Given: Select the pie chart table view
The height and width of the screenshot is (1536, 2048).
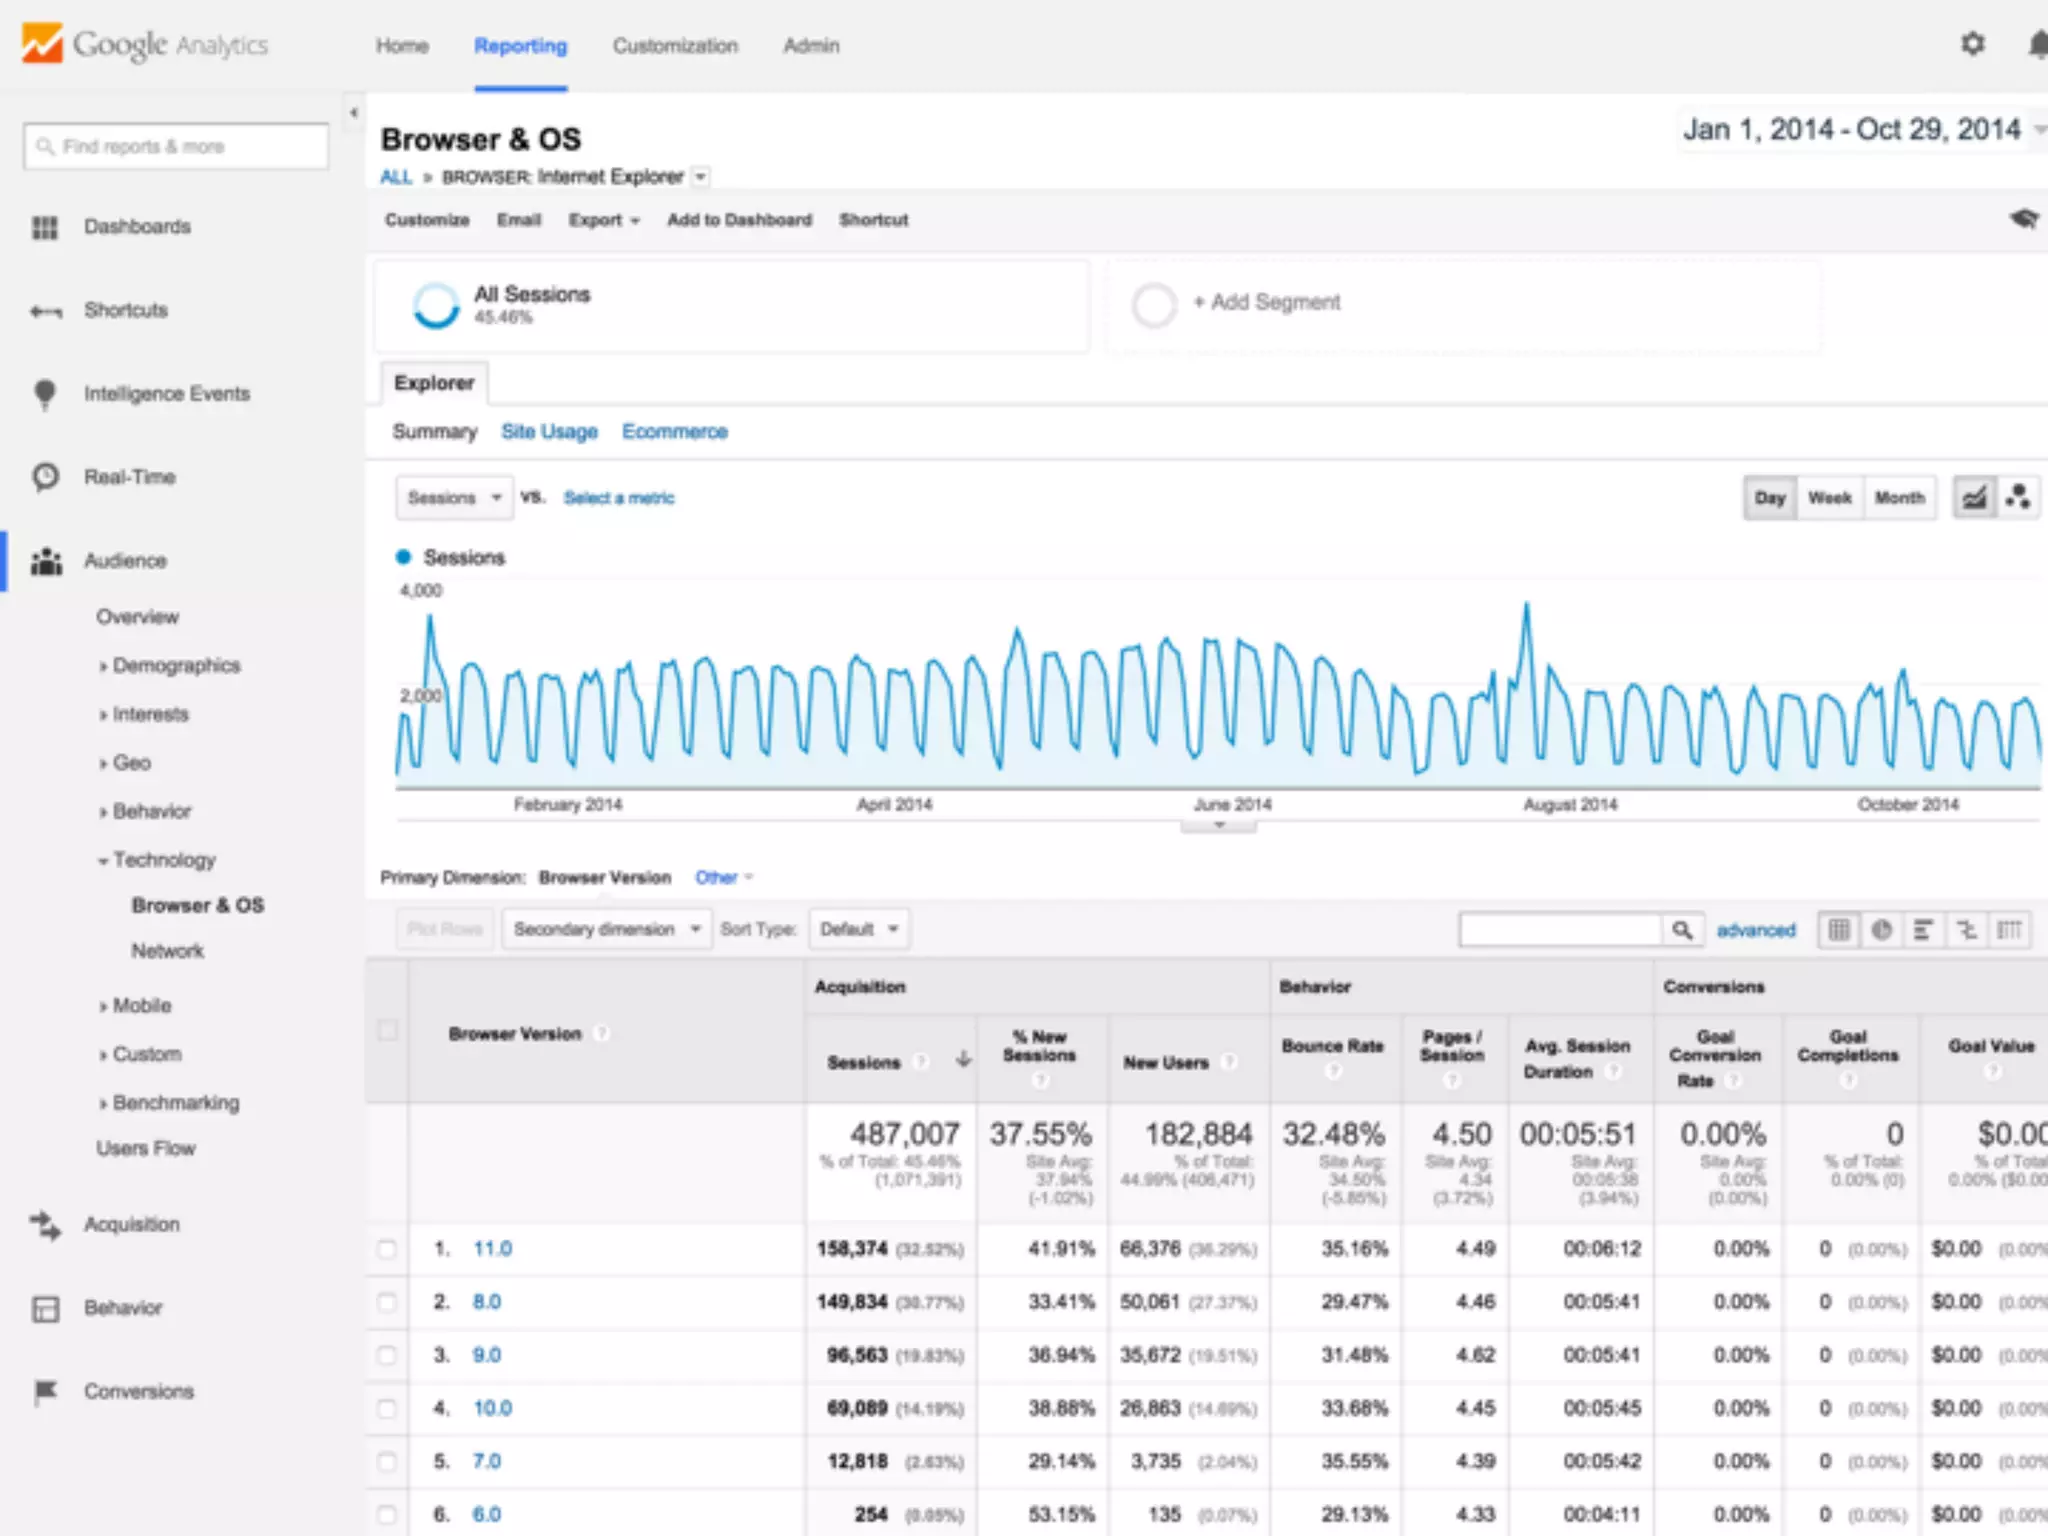Looking at the screenshot, I should point(1881,930).
